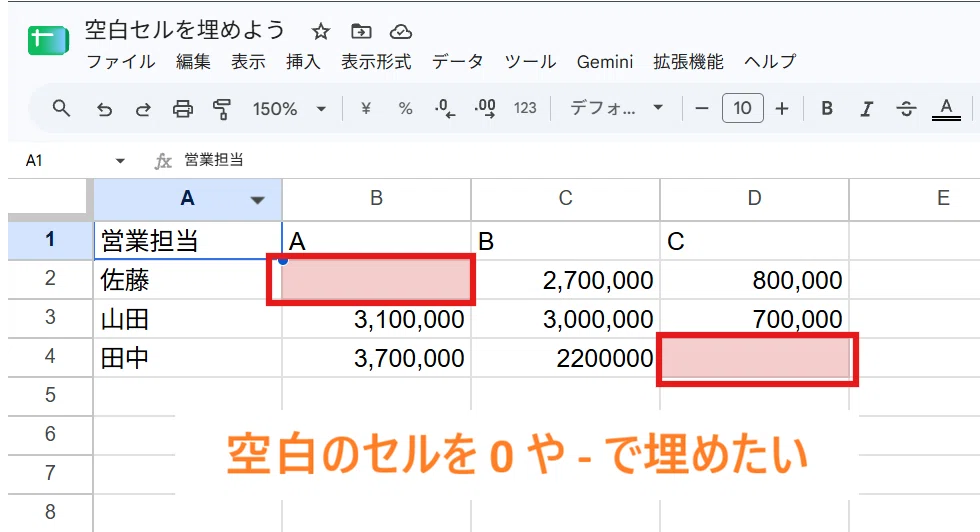Toggle bold formatting
Viewport: 980px width, 532px height.
coord(827,109)
